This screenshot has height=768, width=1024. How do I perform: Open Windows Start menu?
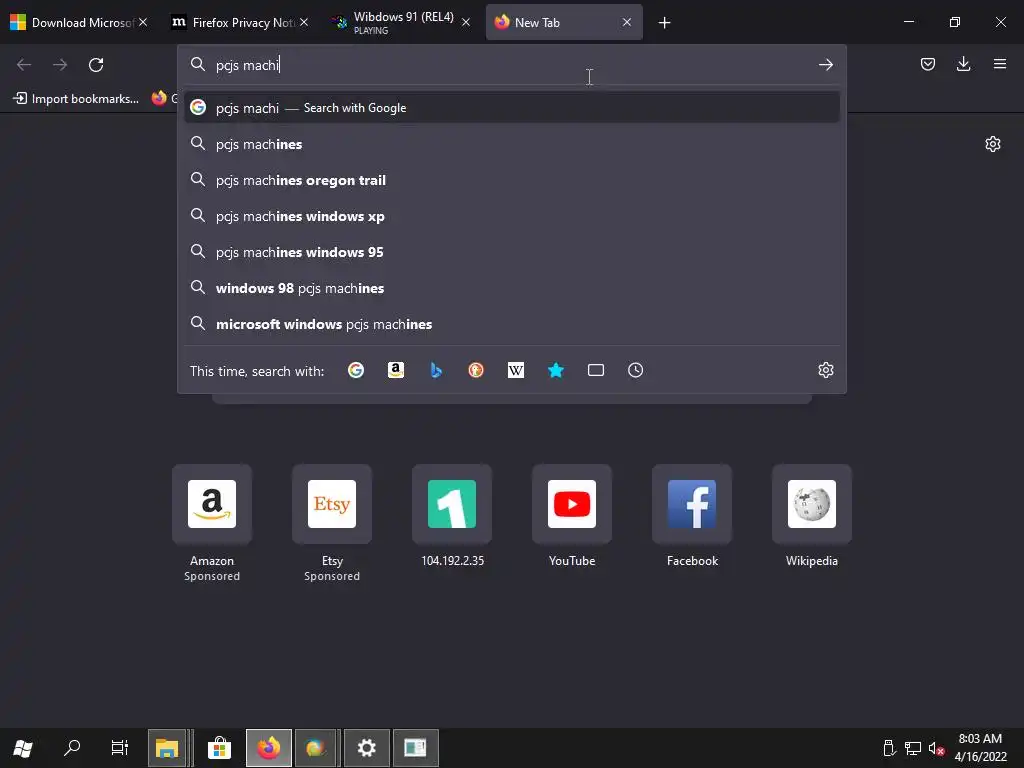pos(23,748)
